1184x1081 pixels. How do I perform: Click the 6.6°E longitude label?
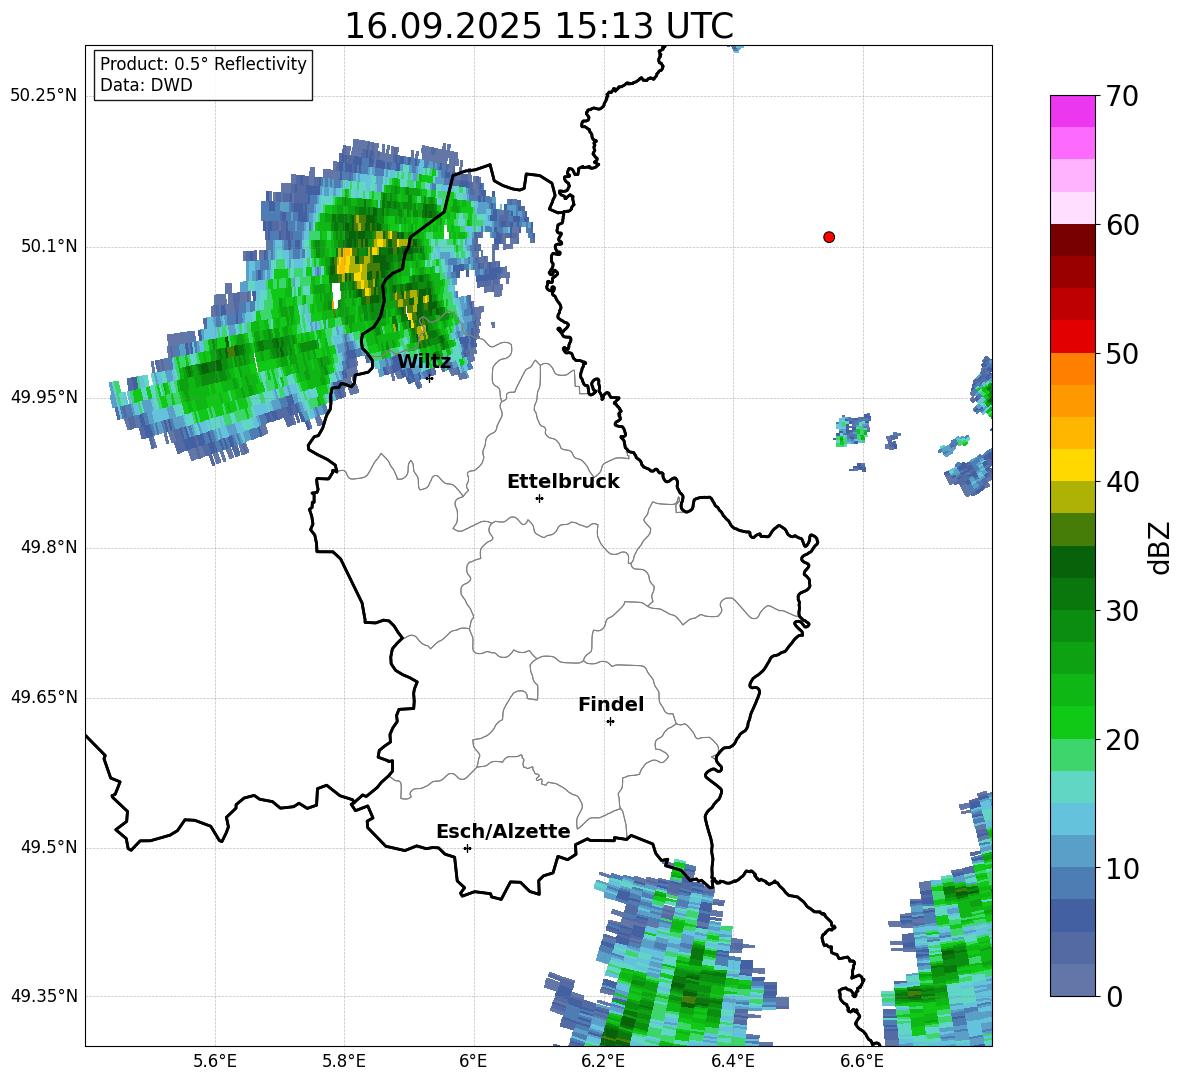click(x=862, y=1061)
